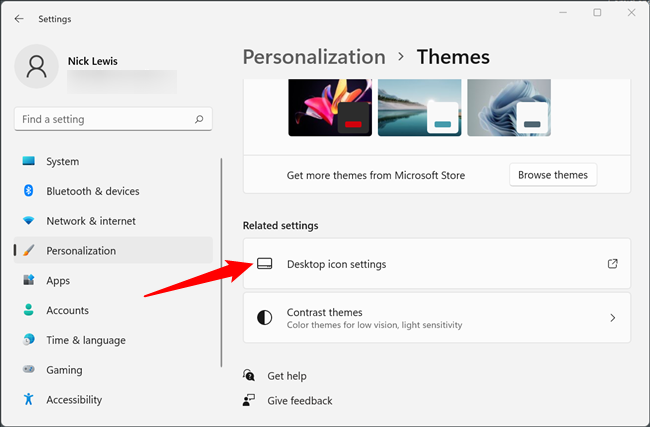Image resolution: width=650 pixels, height=427 pixels.
Task: Click the Give feedback link
Action: [299, 400]
